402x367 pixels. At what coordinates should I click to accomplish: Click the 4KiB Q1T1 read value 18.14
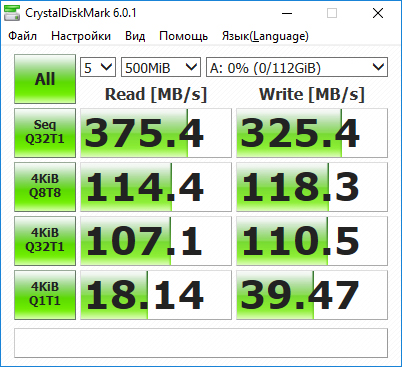click(x=156, y=295)
